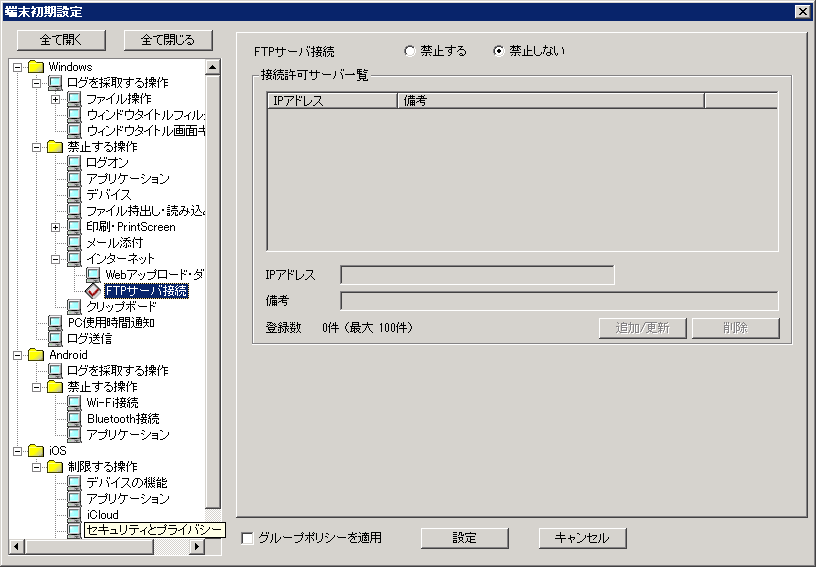This screenshot has height=567, width=816.
Task: Expand the ファイル操作 tree node
Action: click(56, 99)
